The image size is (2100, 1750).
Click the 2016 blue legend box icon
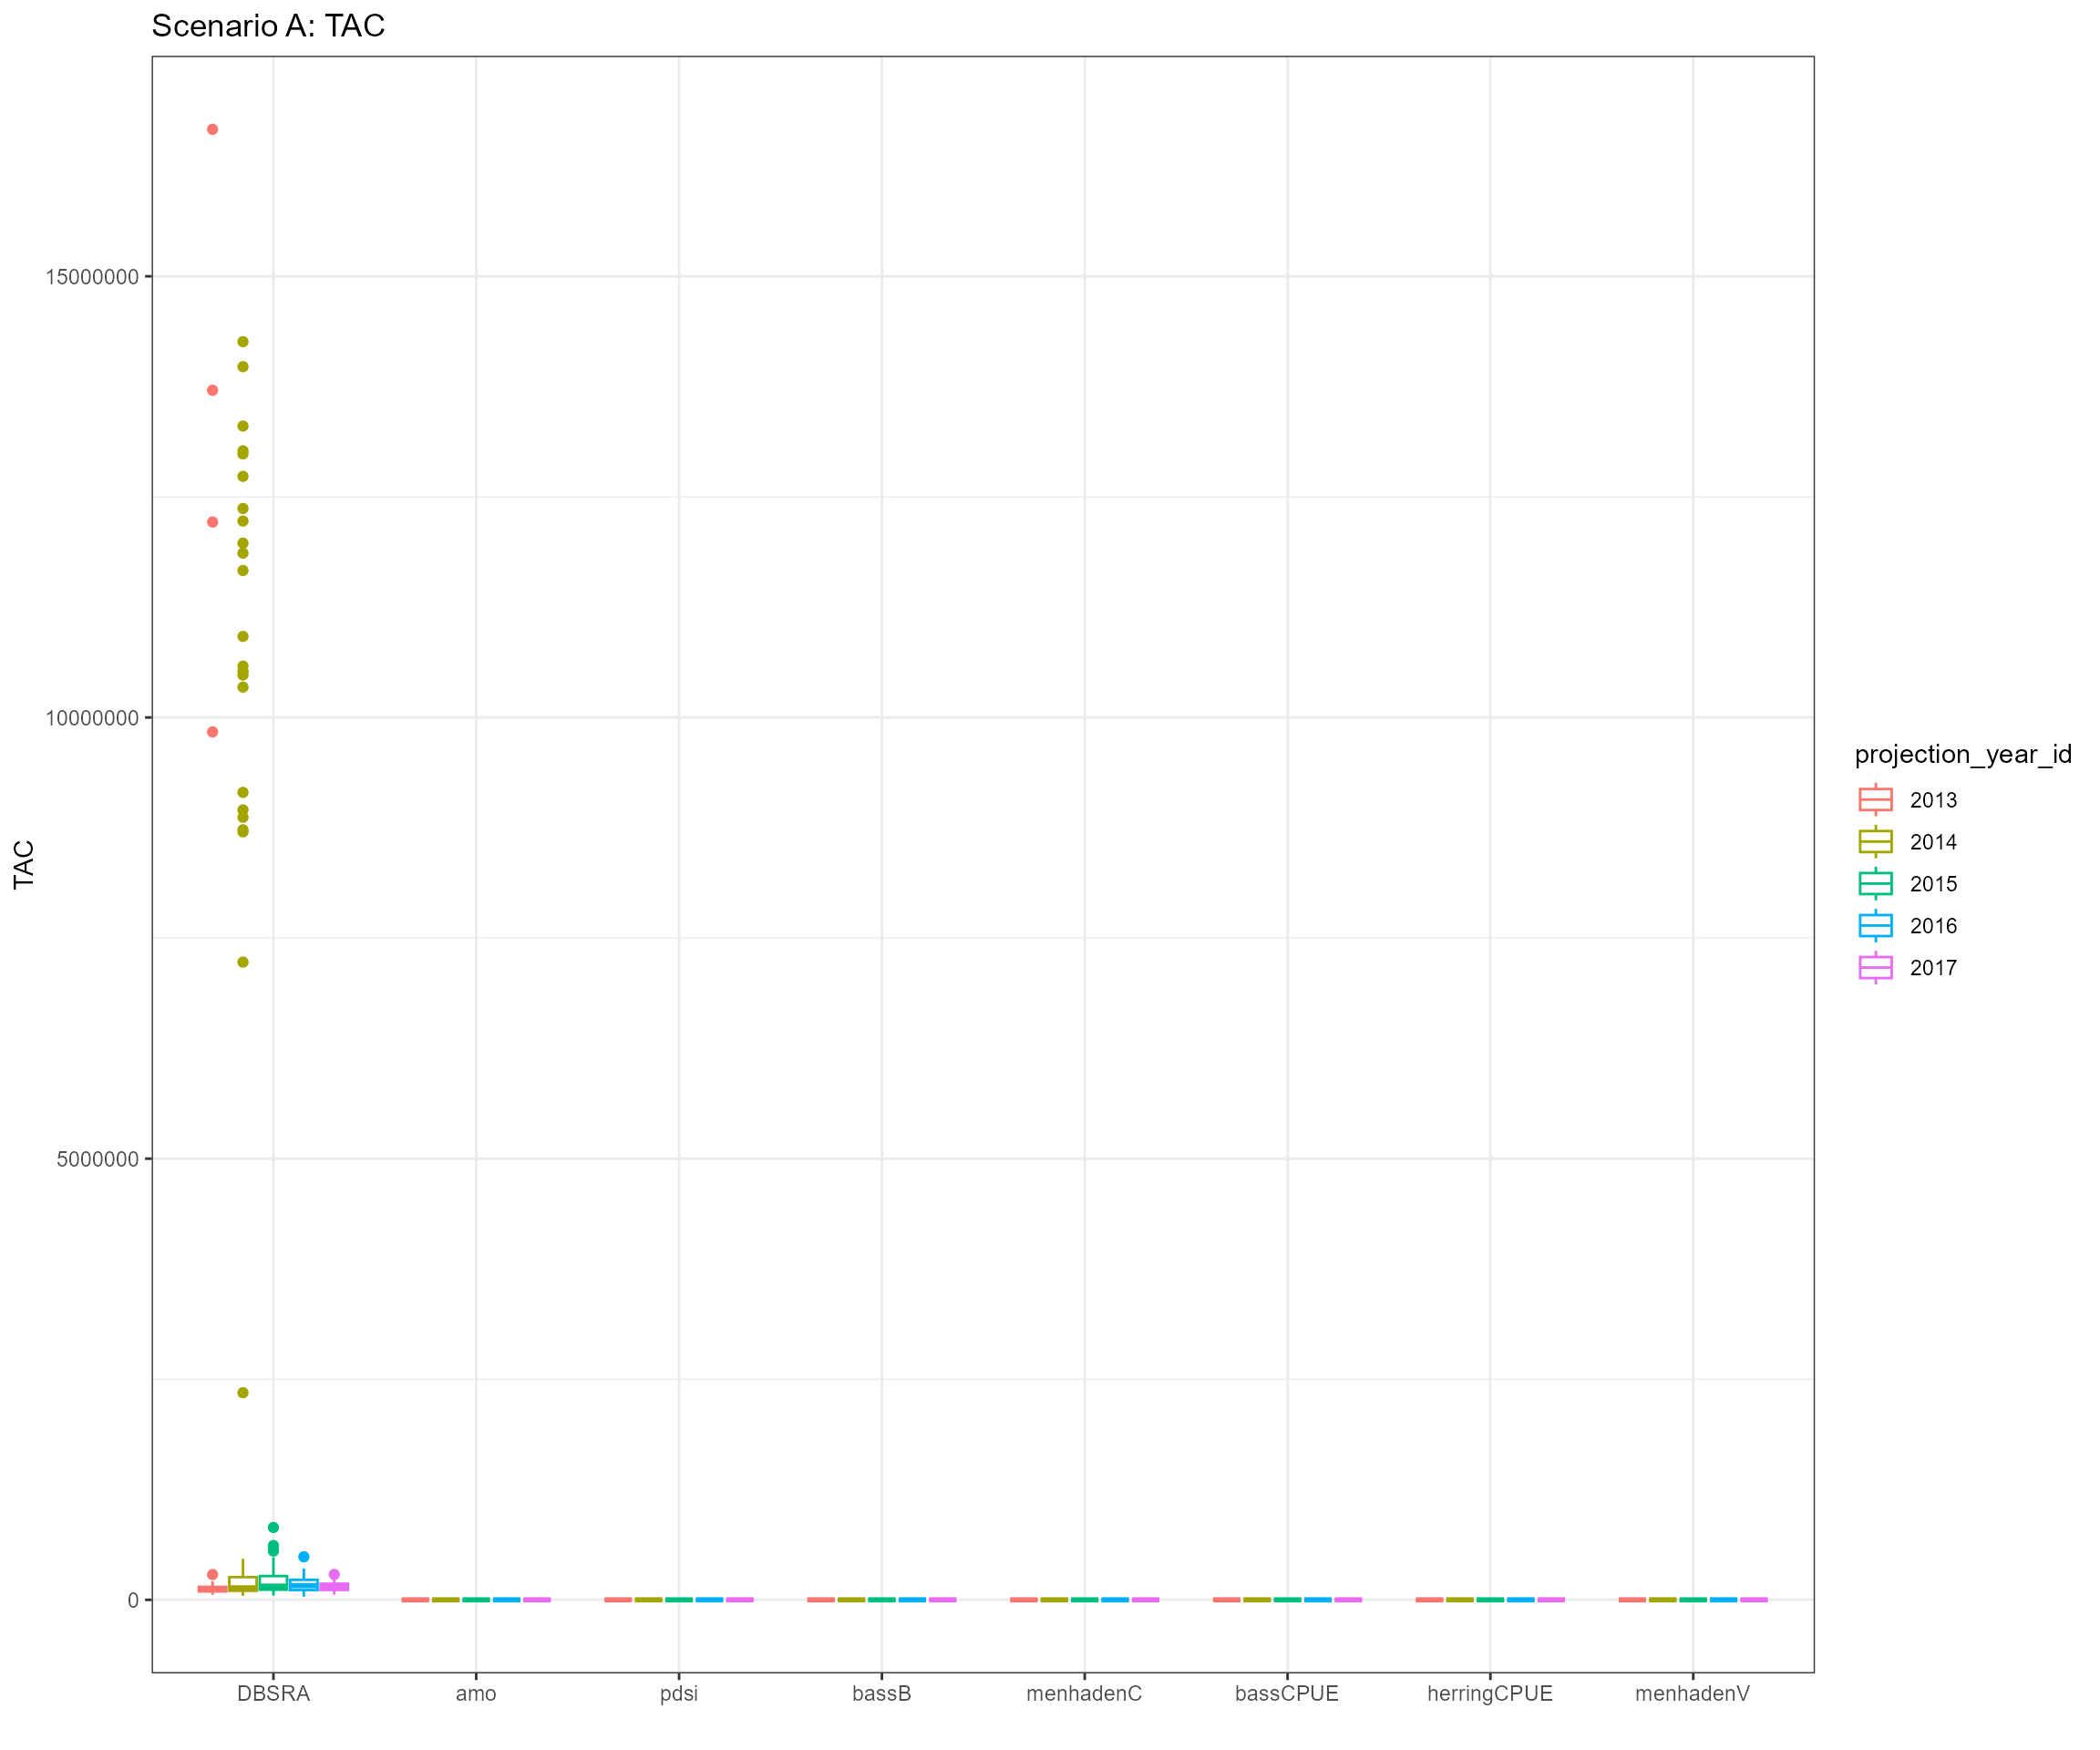click(x=1876, y=926)
